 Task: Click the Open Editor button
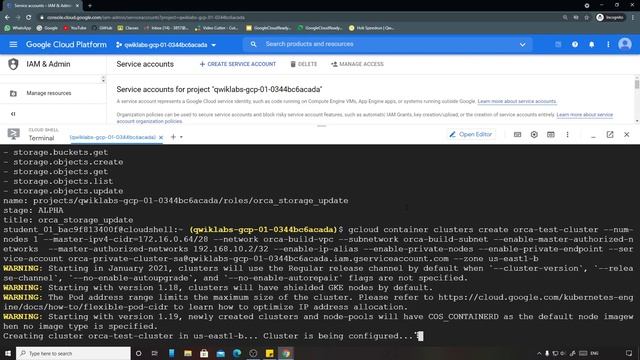coord(471,134)
